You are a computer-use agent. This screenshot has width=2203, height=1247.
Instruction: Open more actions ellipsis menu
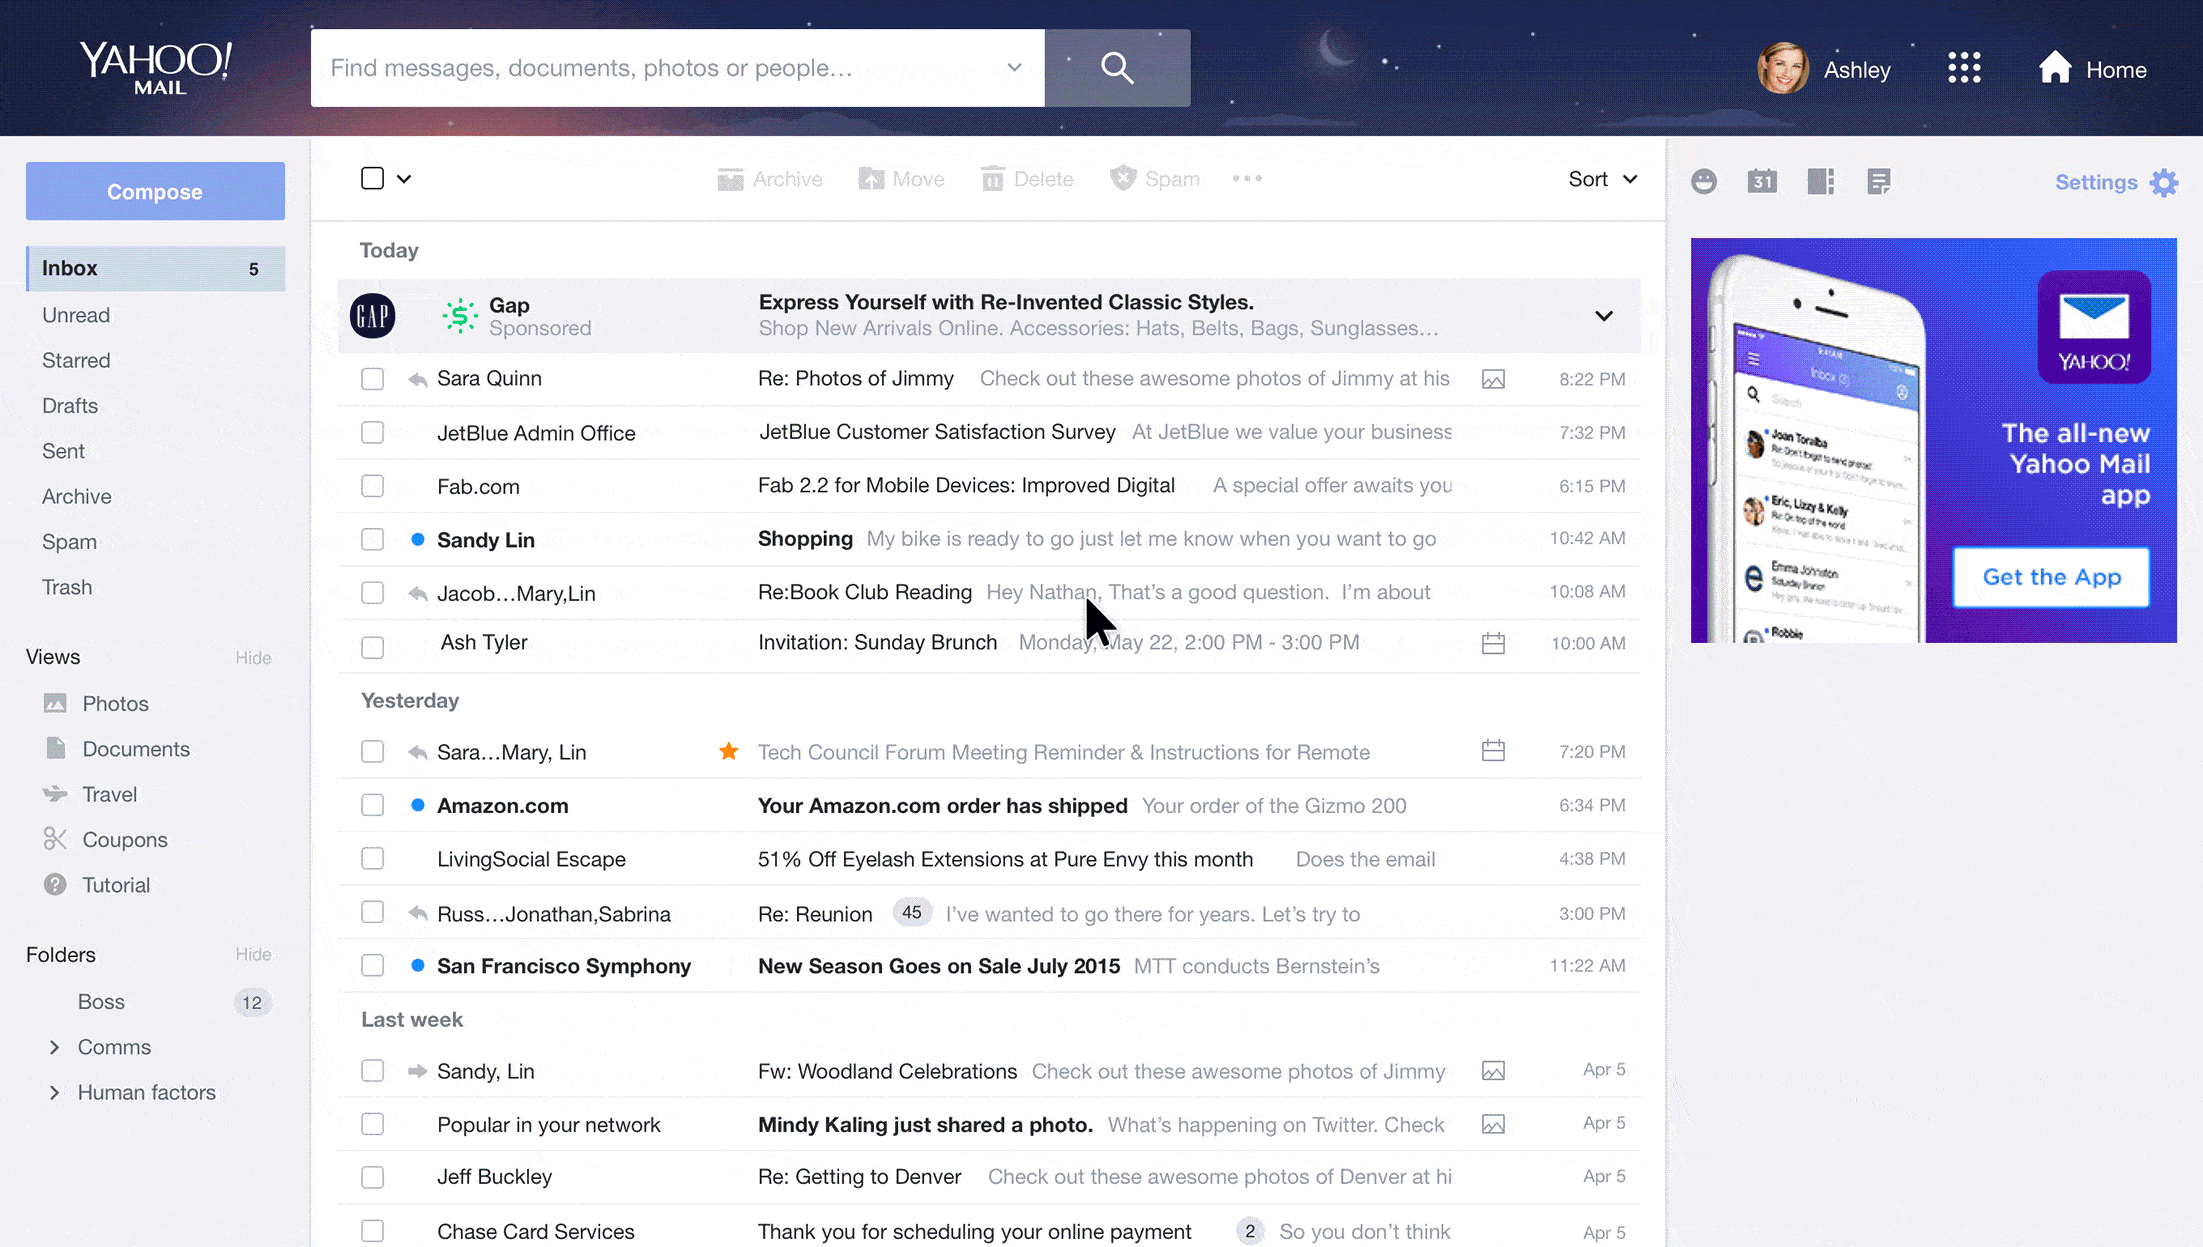point(1247,178)
